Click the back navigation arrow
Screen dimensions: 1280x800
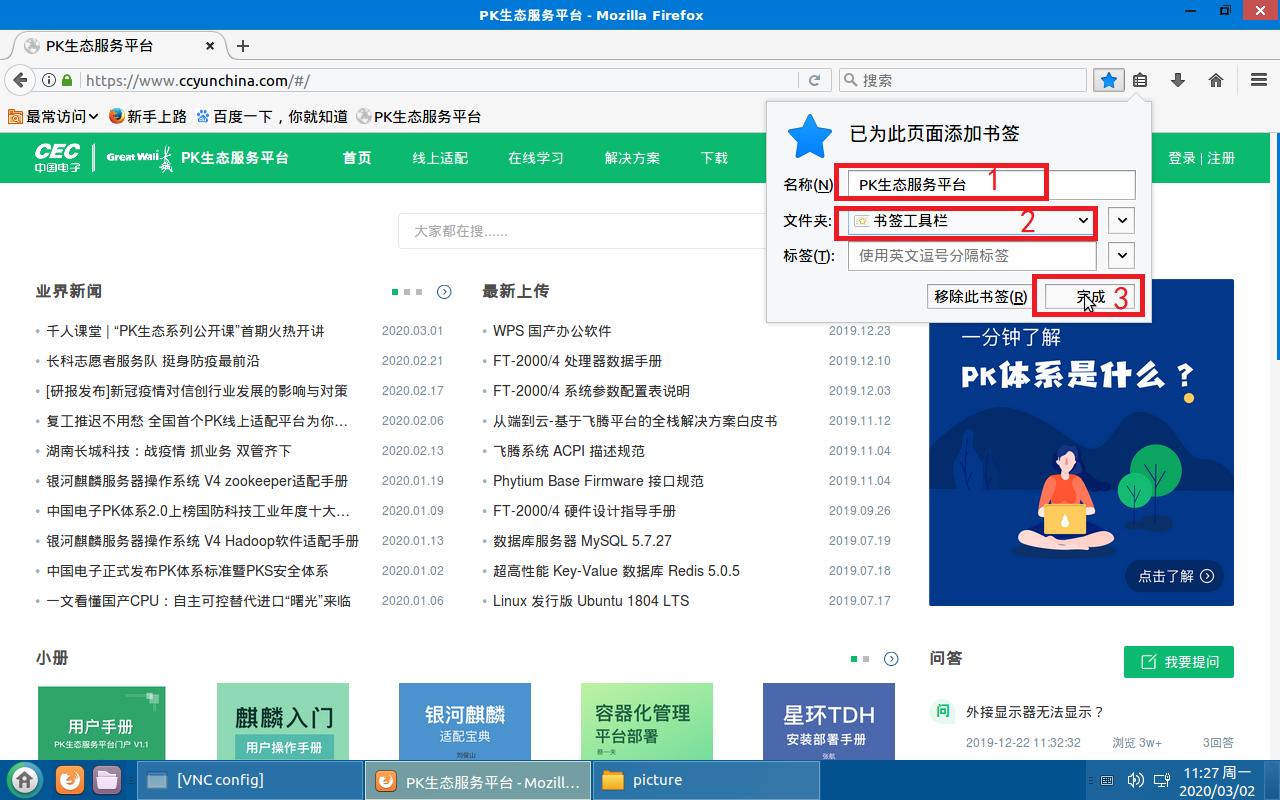[x=18, y=79]
